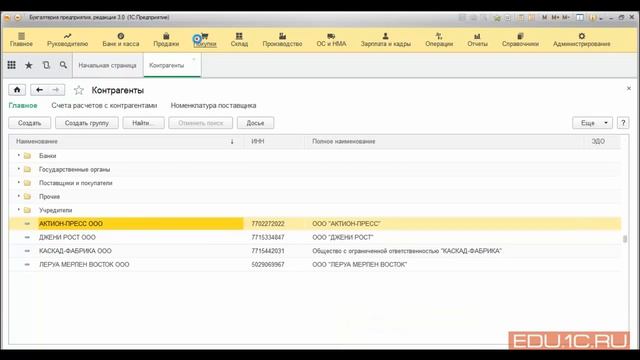Open the Справочники section
Viewport: 640px width, 360px height.
520,40
